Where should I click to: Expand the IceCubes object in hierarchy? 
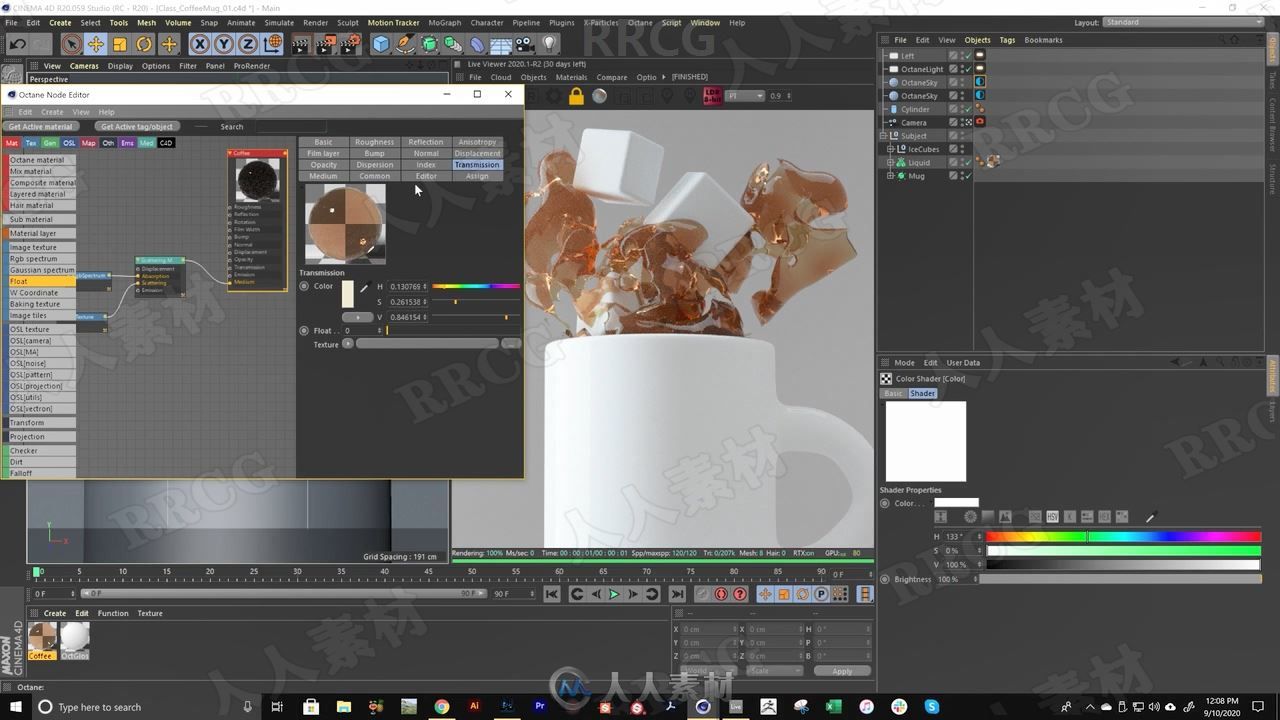(x=890, y=149)
